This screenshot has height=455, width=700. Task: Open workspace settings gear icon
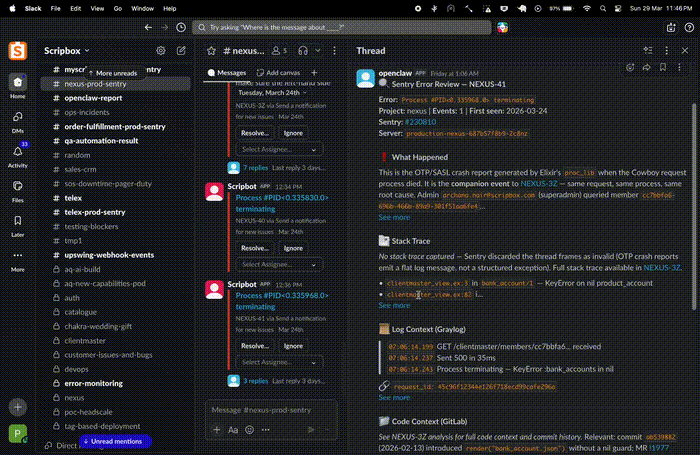pos(161,50)
